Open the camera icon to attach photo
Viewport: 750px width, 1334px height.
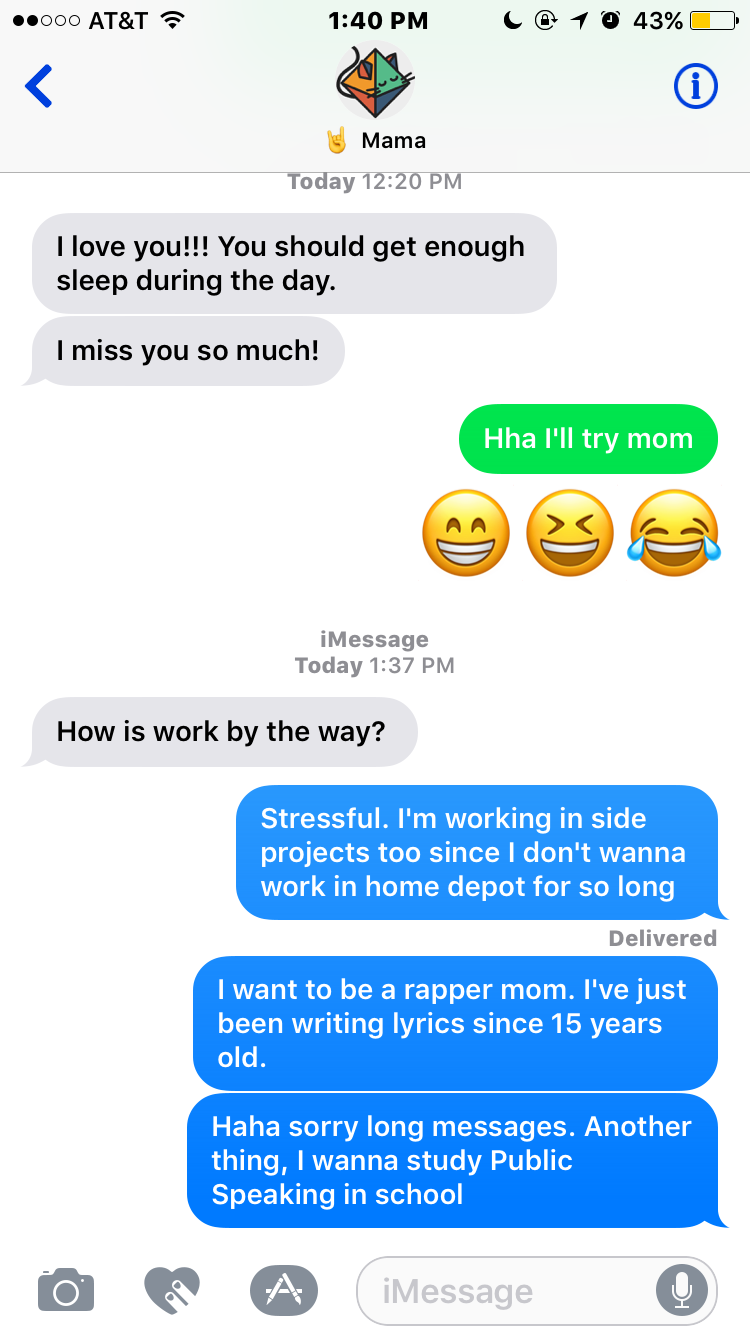(x=66, y=1289)
